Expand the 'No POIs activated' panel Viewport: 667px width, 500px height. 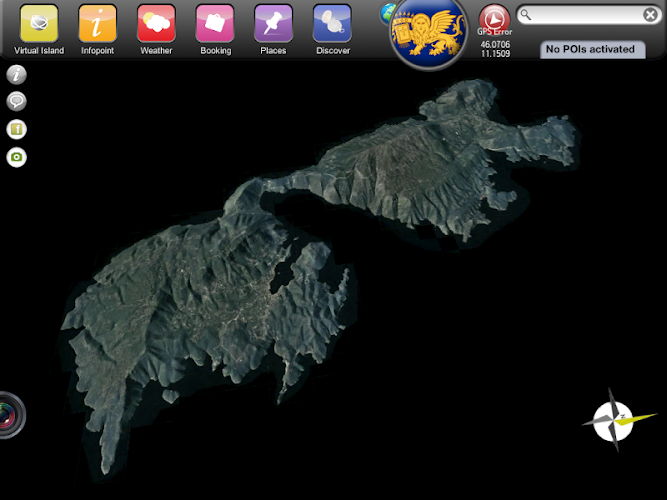click(590, 49)
